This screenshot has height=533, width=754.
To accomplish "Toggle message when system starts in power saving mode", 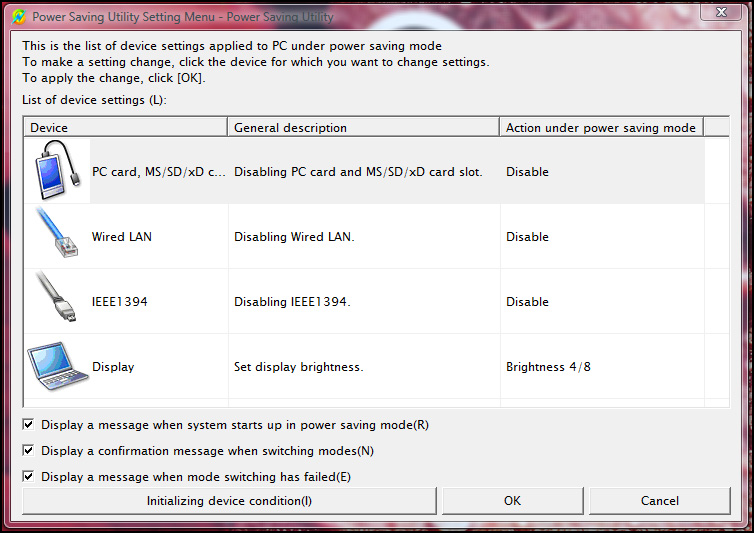I will click(x=28, y=424).
